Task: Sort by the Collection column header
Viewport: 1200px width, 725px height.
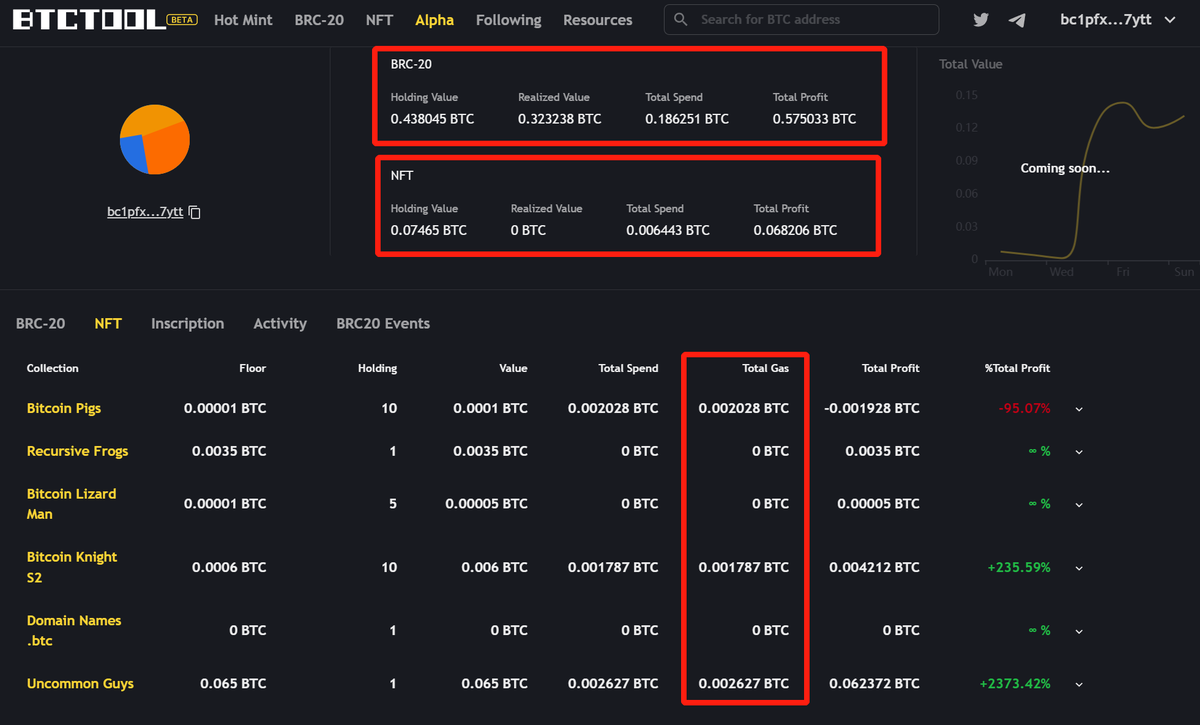Action: (x=52, y=368)
